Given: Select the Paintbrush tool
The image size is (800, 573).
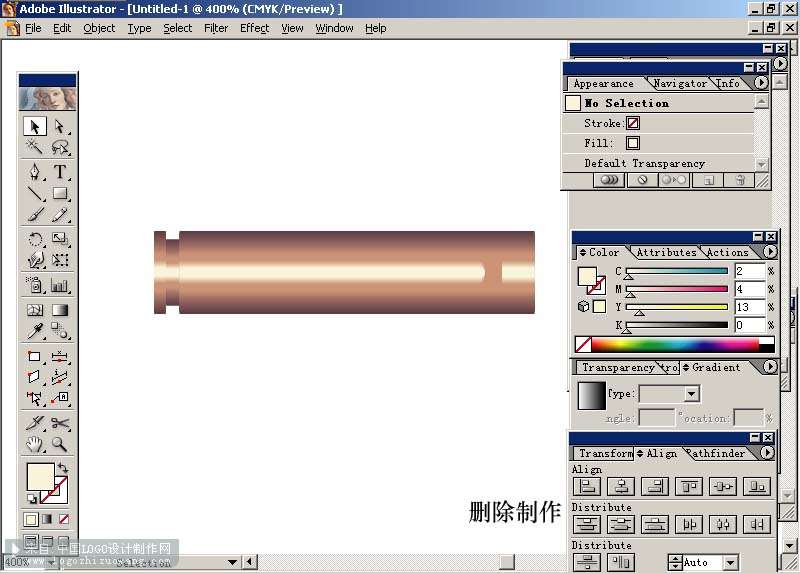Looking at the screenshot, I should tap(35, 215).
